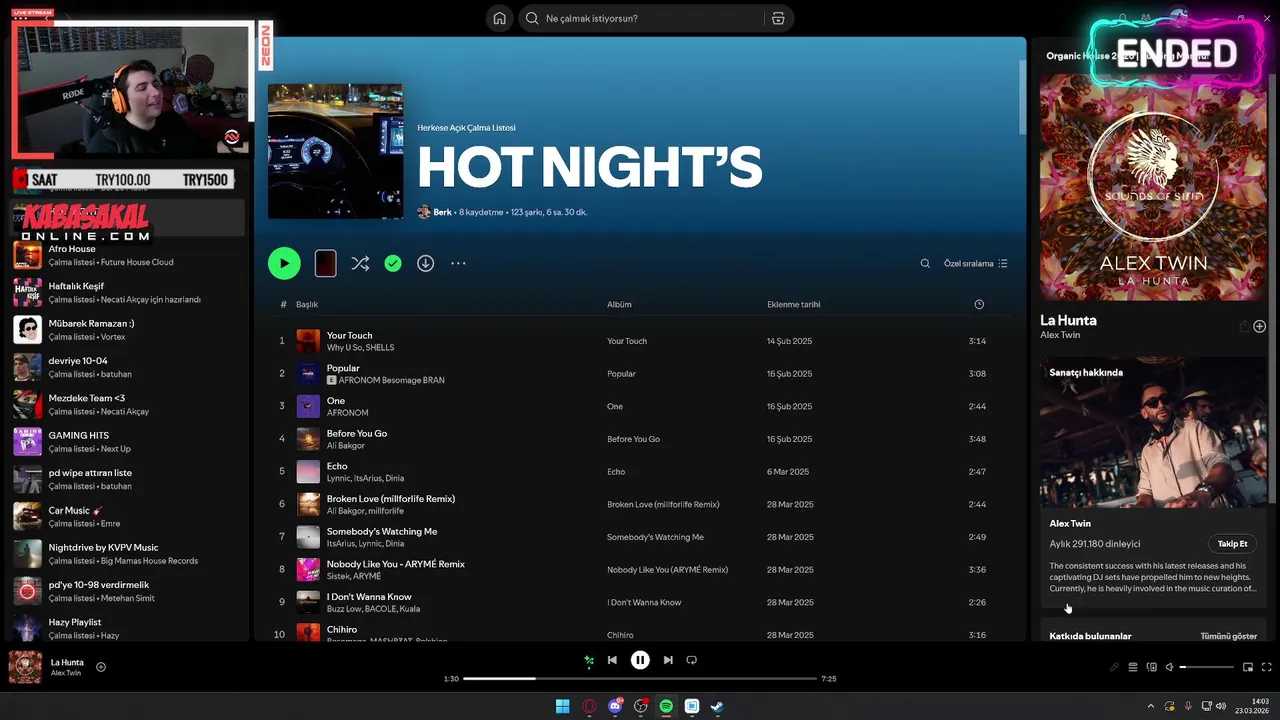Toggle repeat mode in player

[691, 660]
